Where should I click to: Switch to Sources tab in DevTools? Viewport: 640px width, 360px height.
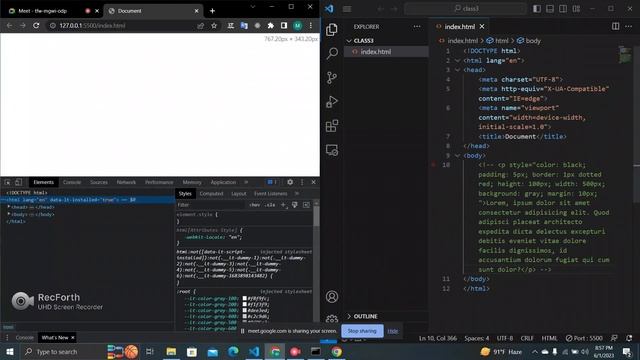(99, 182)
